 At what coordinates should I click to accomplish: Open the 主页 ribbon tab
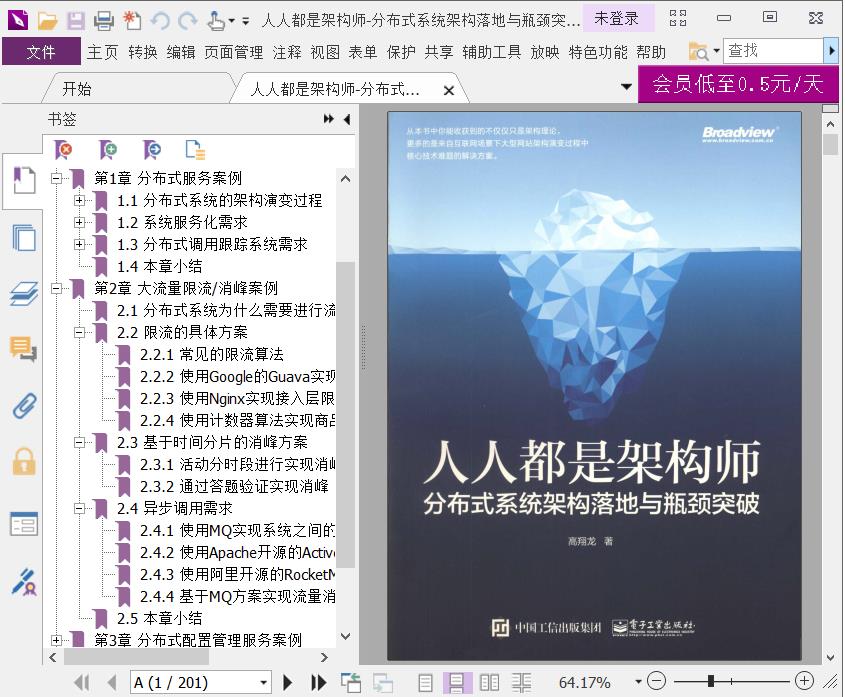click(x=102, y=52)
